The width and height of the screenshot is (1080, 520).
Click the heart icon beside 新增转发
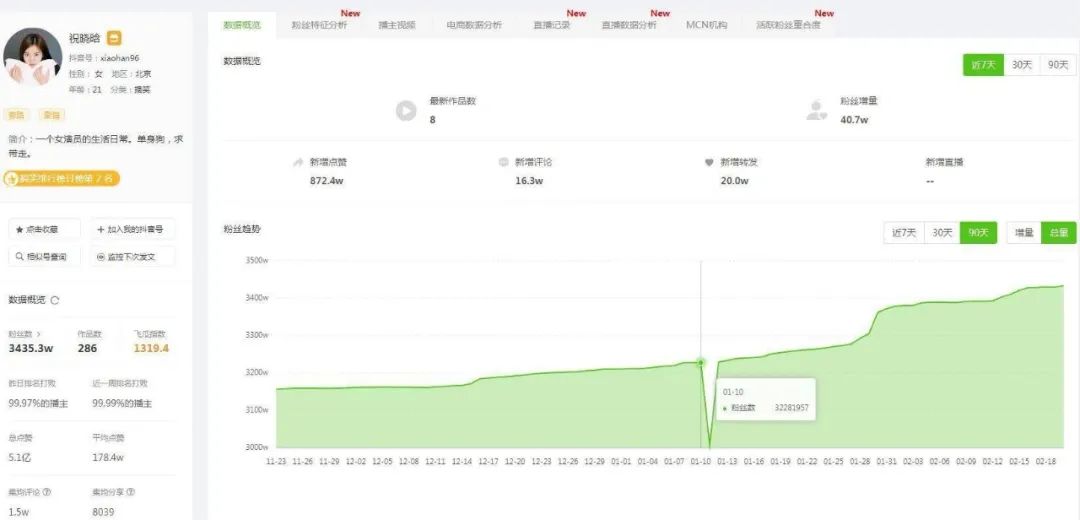click(709, 162)
